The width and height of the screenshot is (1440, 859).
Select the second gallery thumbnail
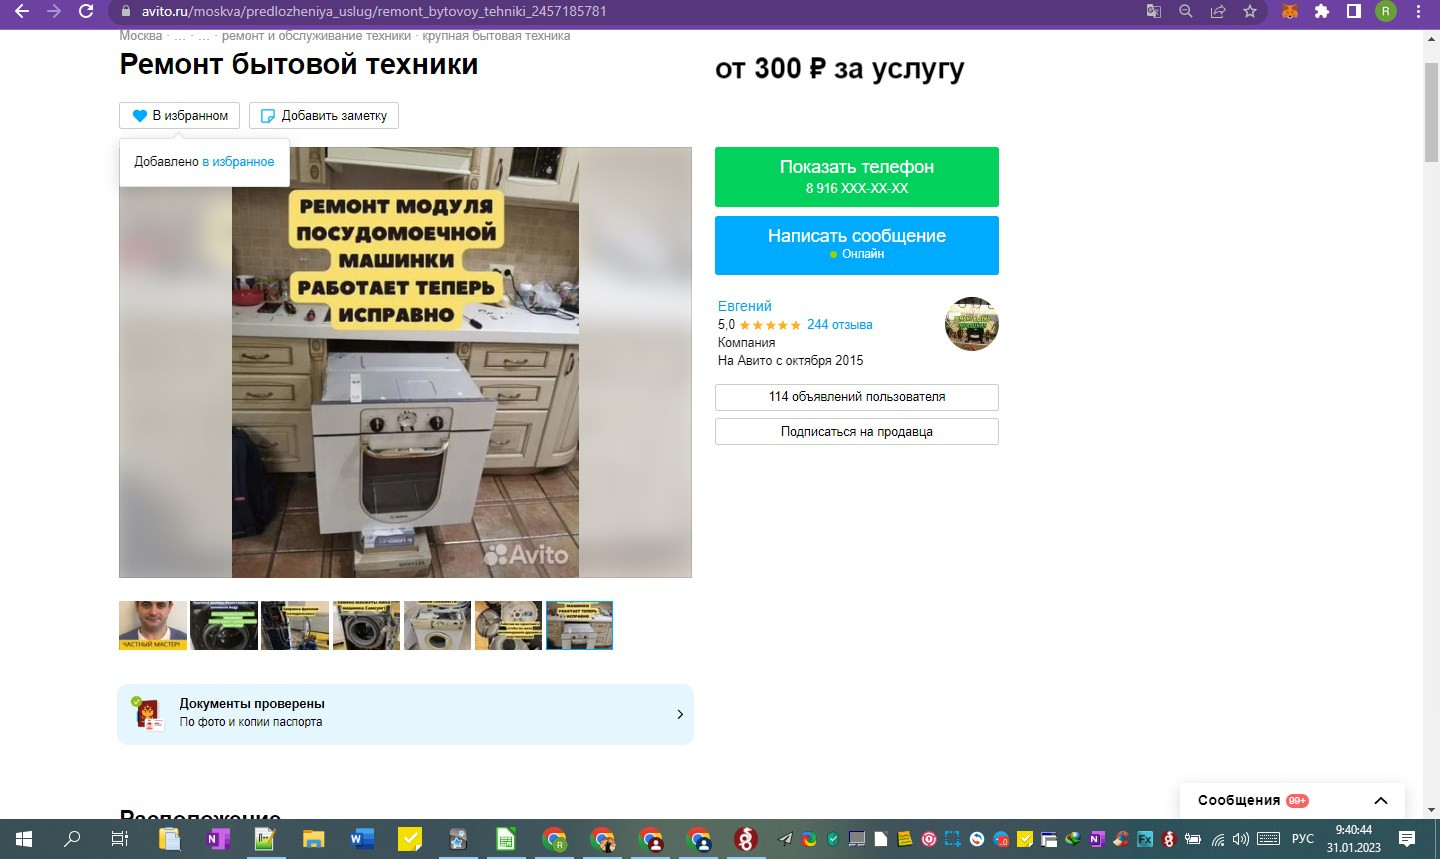pyautogui.click(x=224, y=625)
